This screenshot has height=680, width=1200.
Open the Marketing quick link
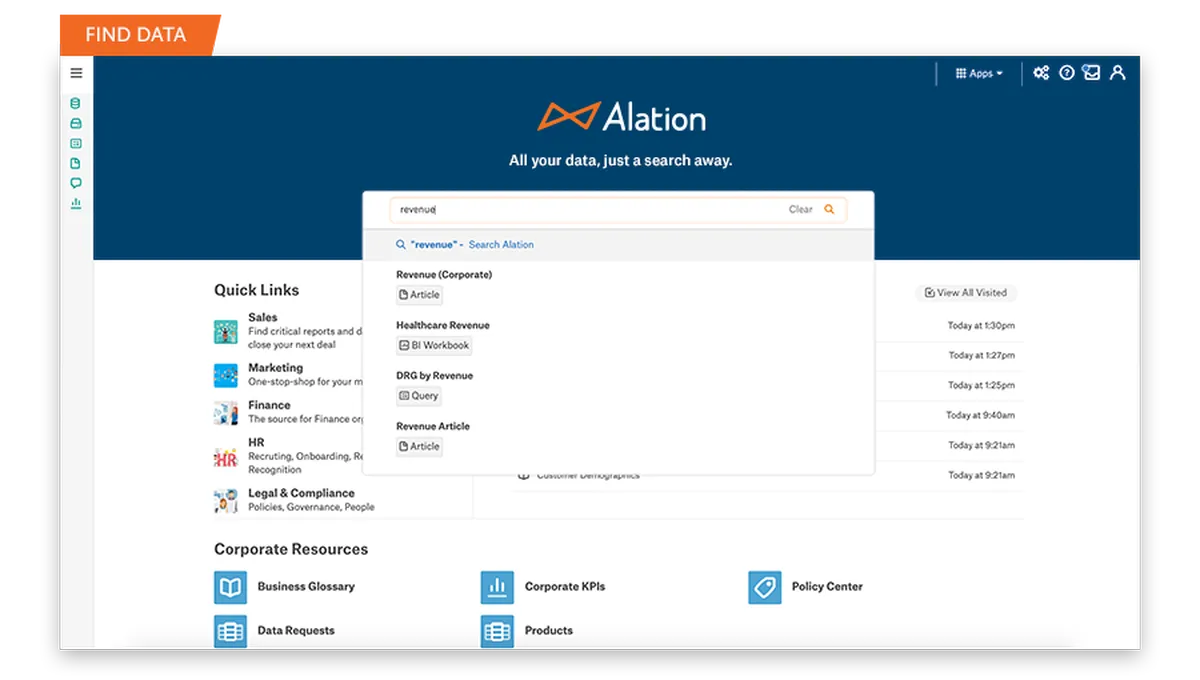coord(275,368)
